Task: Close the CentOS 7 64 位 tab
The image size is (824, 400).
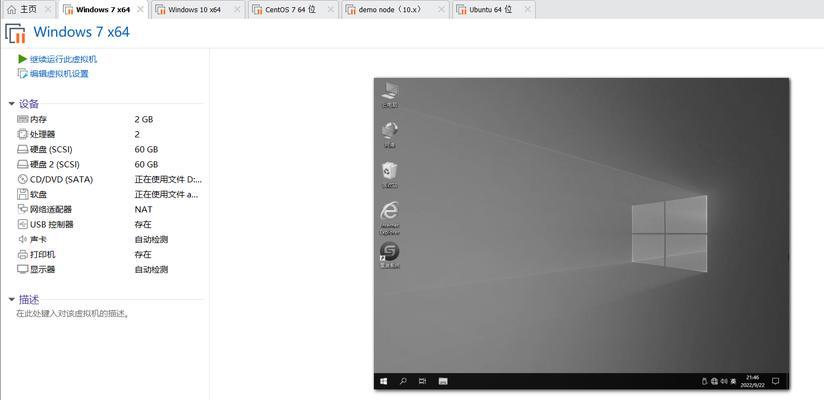Action: tap(332, 9)
